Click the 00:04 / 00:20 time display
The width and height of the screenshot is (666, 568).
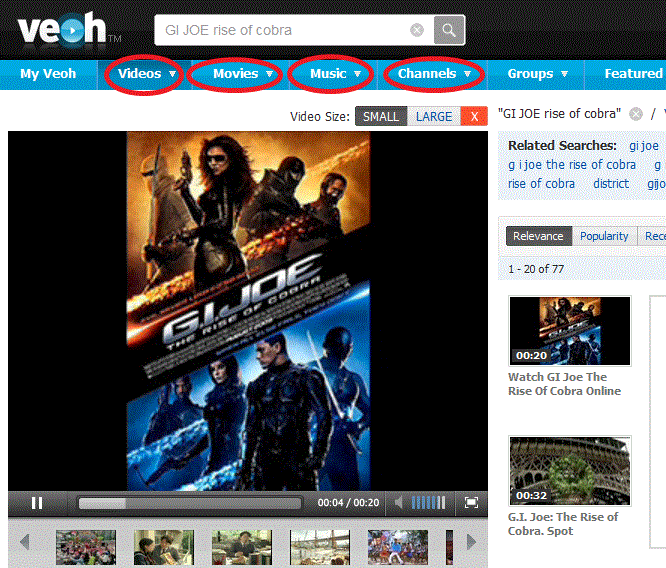pyautogui.click(x=348, y=503)
